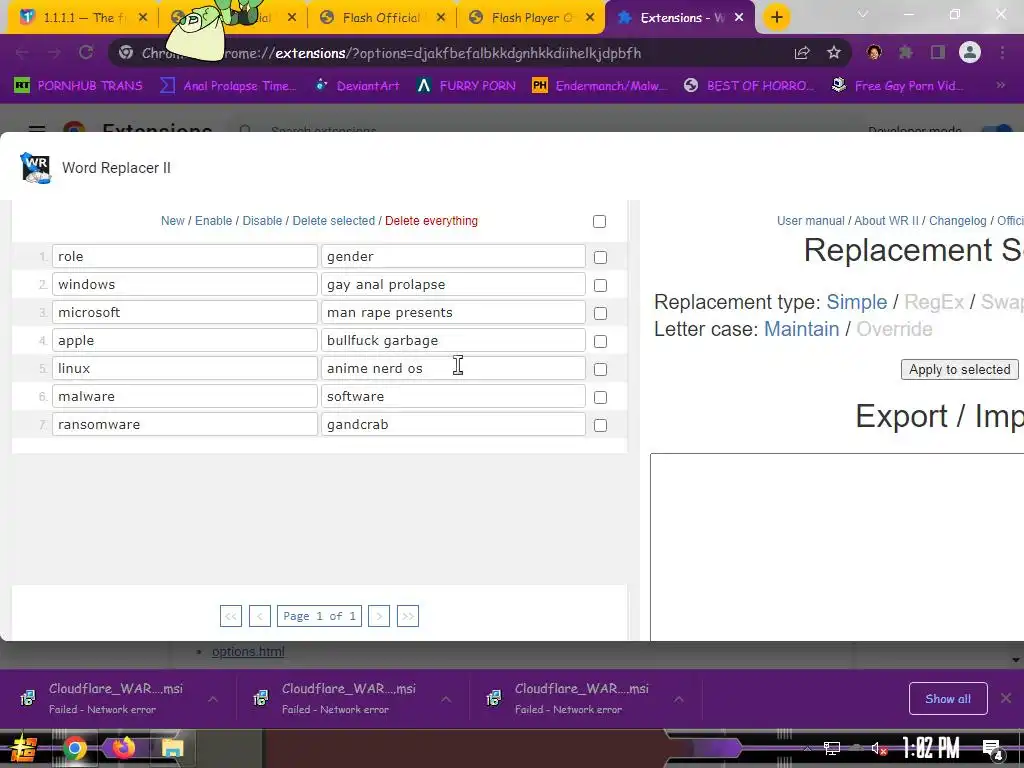Open the DeviantArt bookmark
The width and height of the screenshot is (1024, 768).
coord(357,85)
